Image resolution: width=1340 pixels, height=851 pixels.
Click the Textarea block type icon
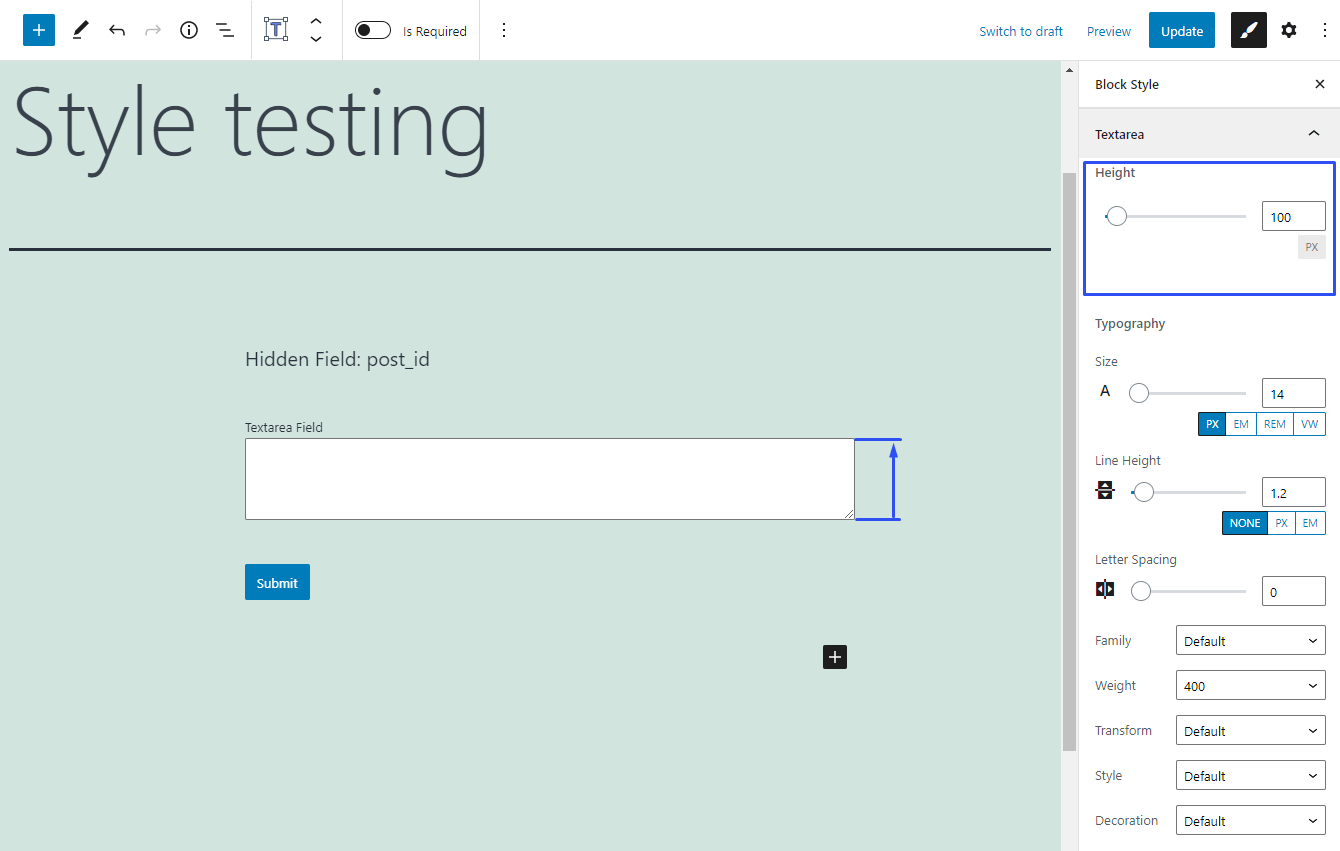pyautogui.click(x=275, y=30)
